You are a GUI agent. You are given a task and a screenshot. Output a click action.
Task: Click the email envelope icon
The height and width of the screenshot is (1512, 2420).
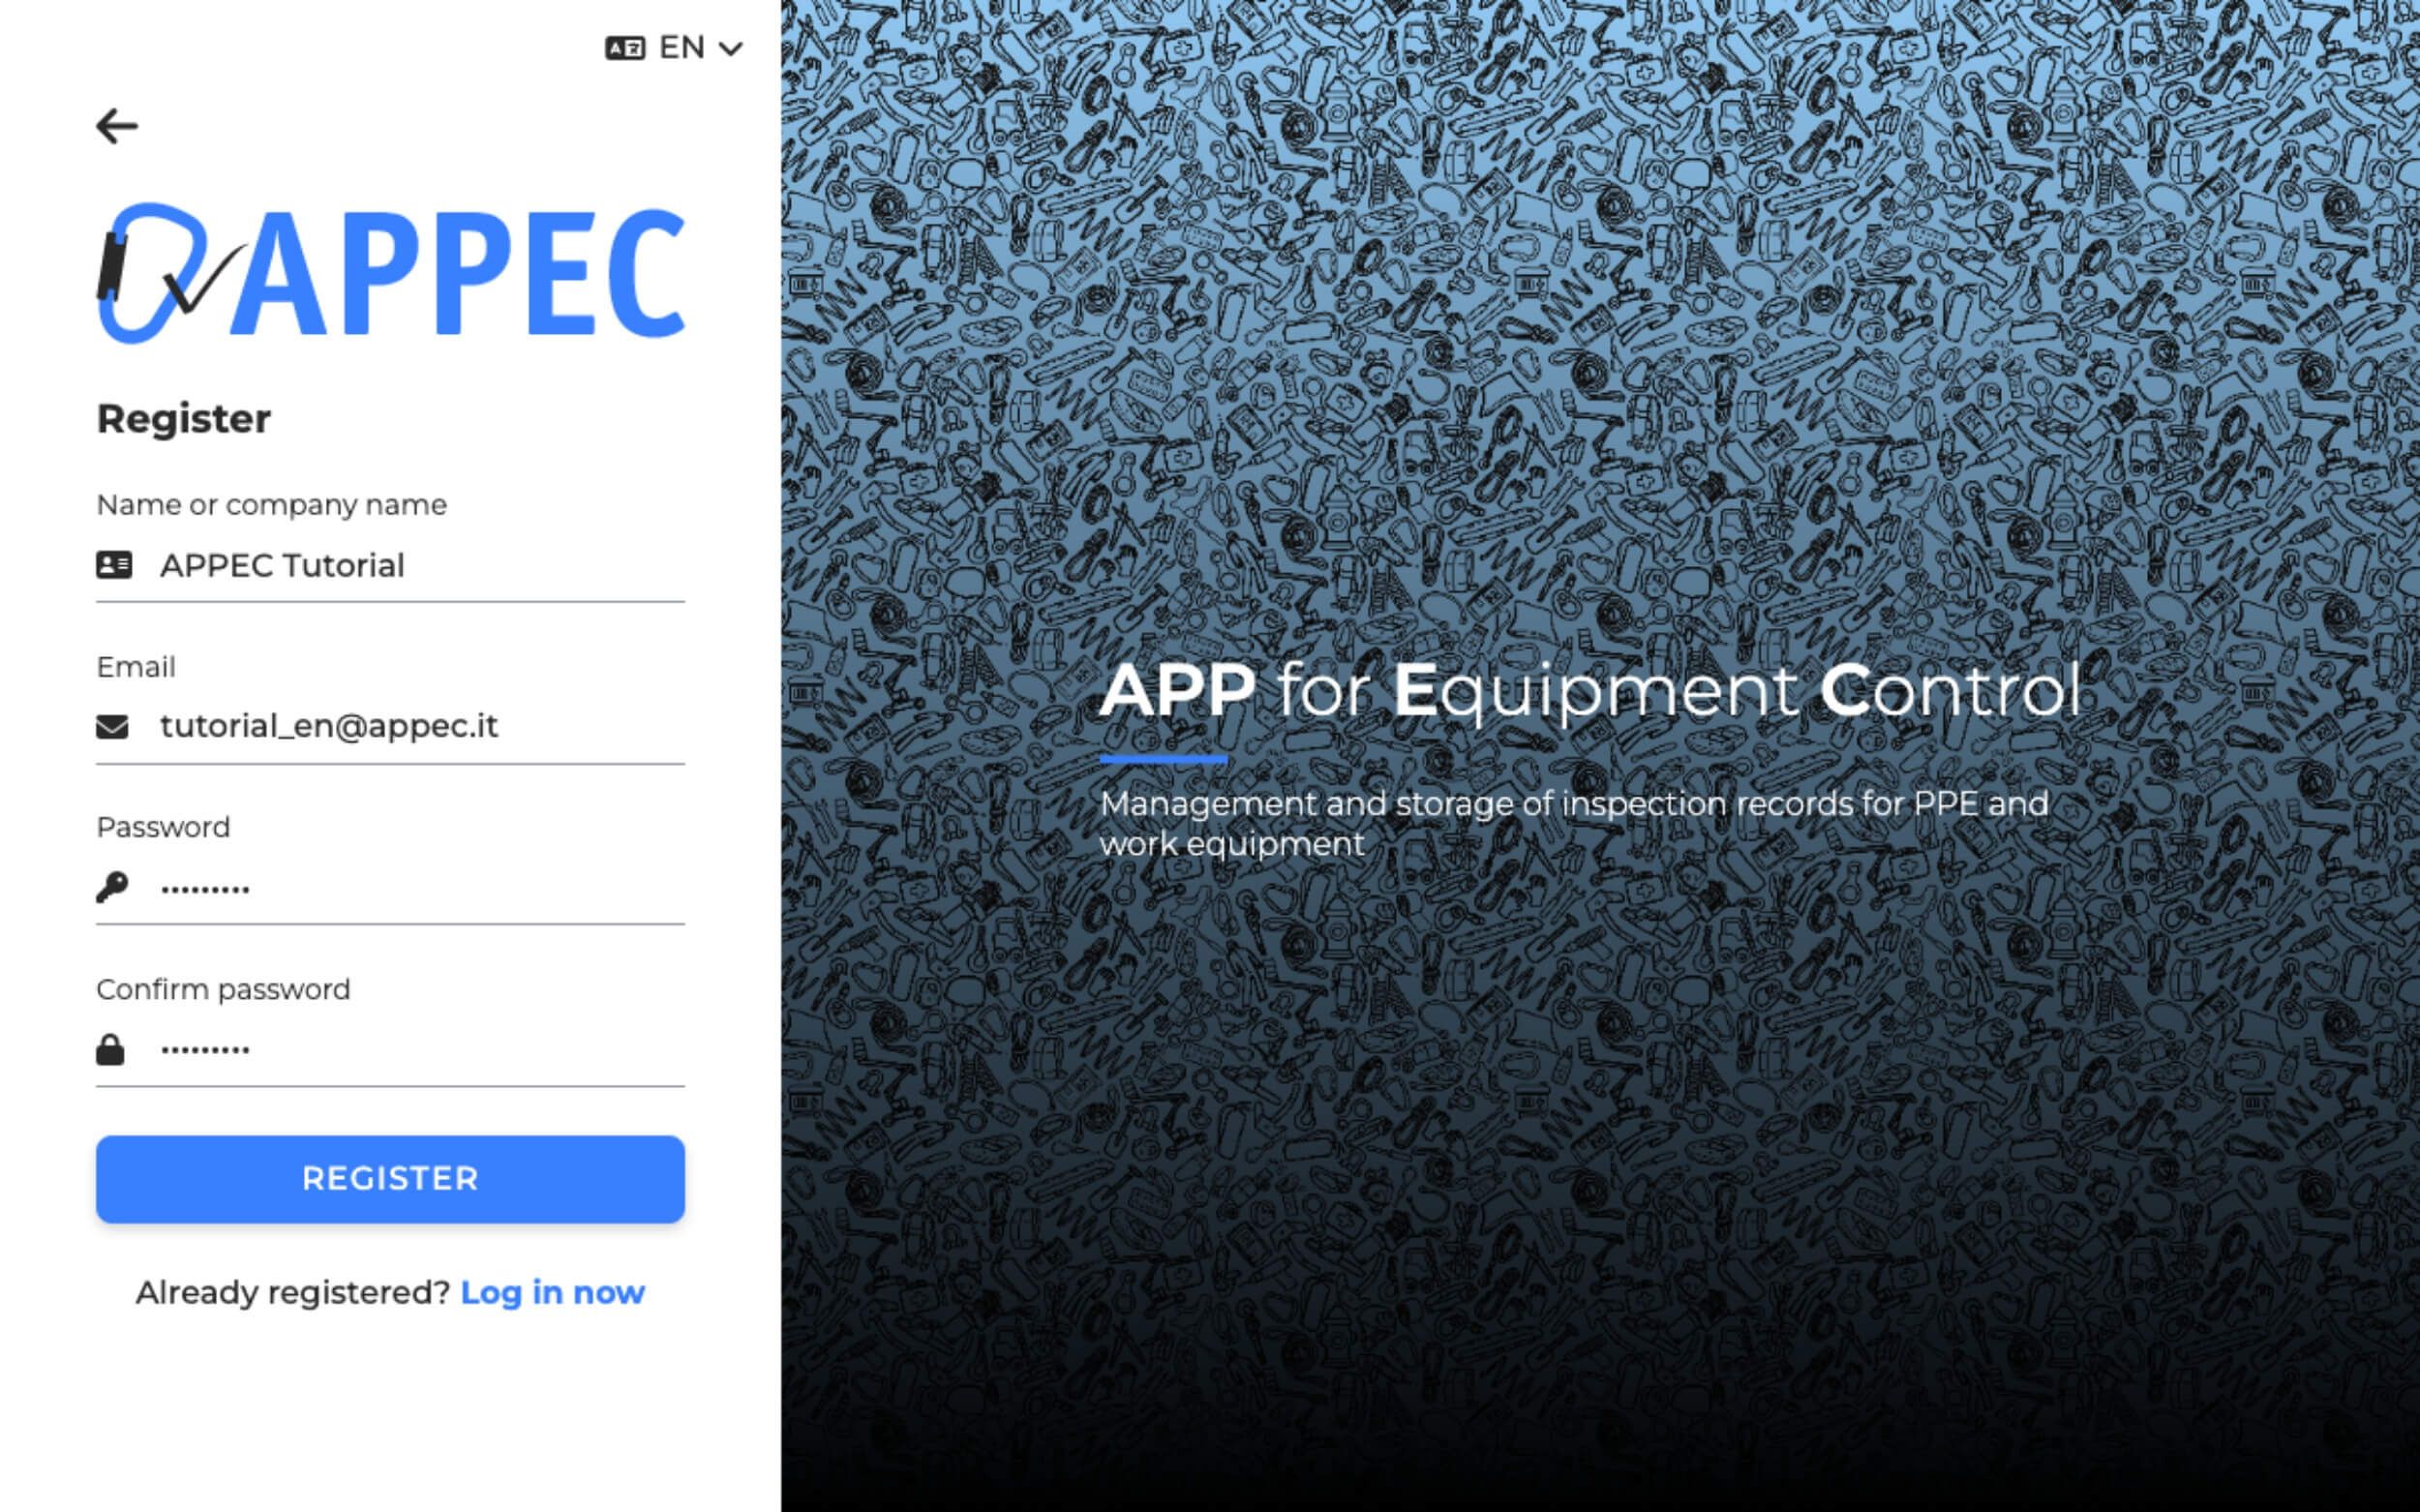pyautogui.click(x=113, y=726)
